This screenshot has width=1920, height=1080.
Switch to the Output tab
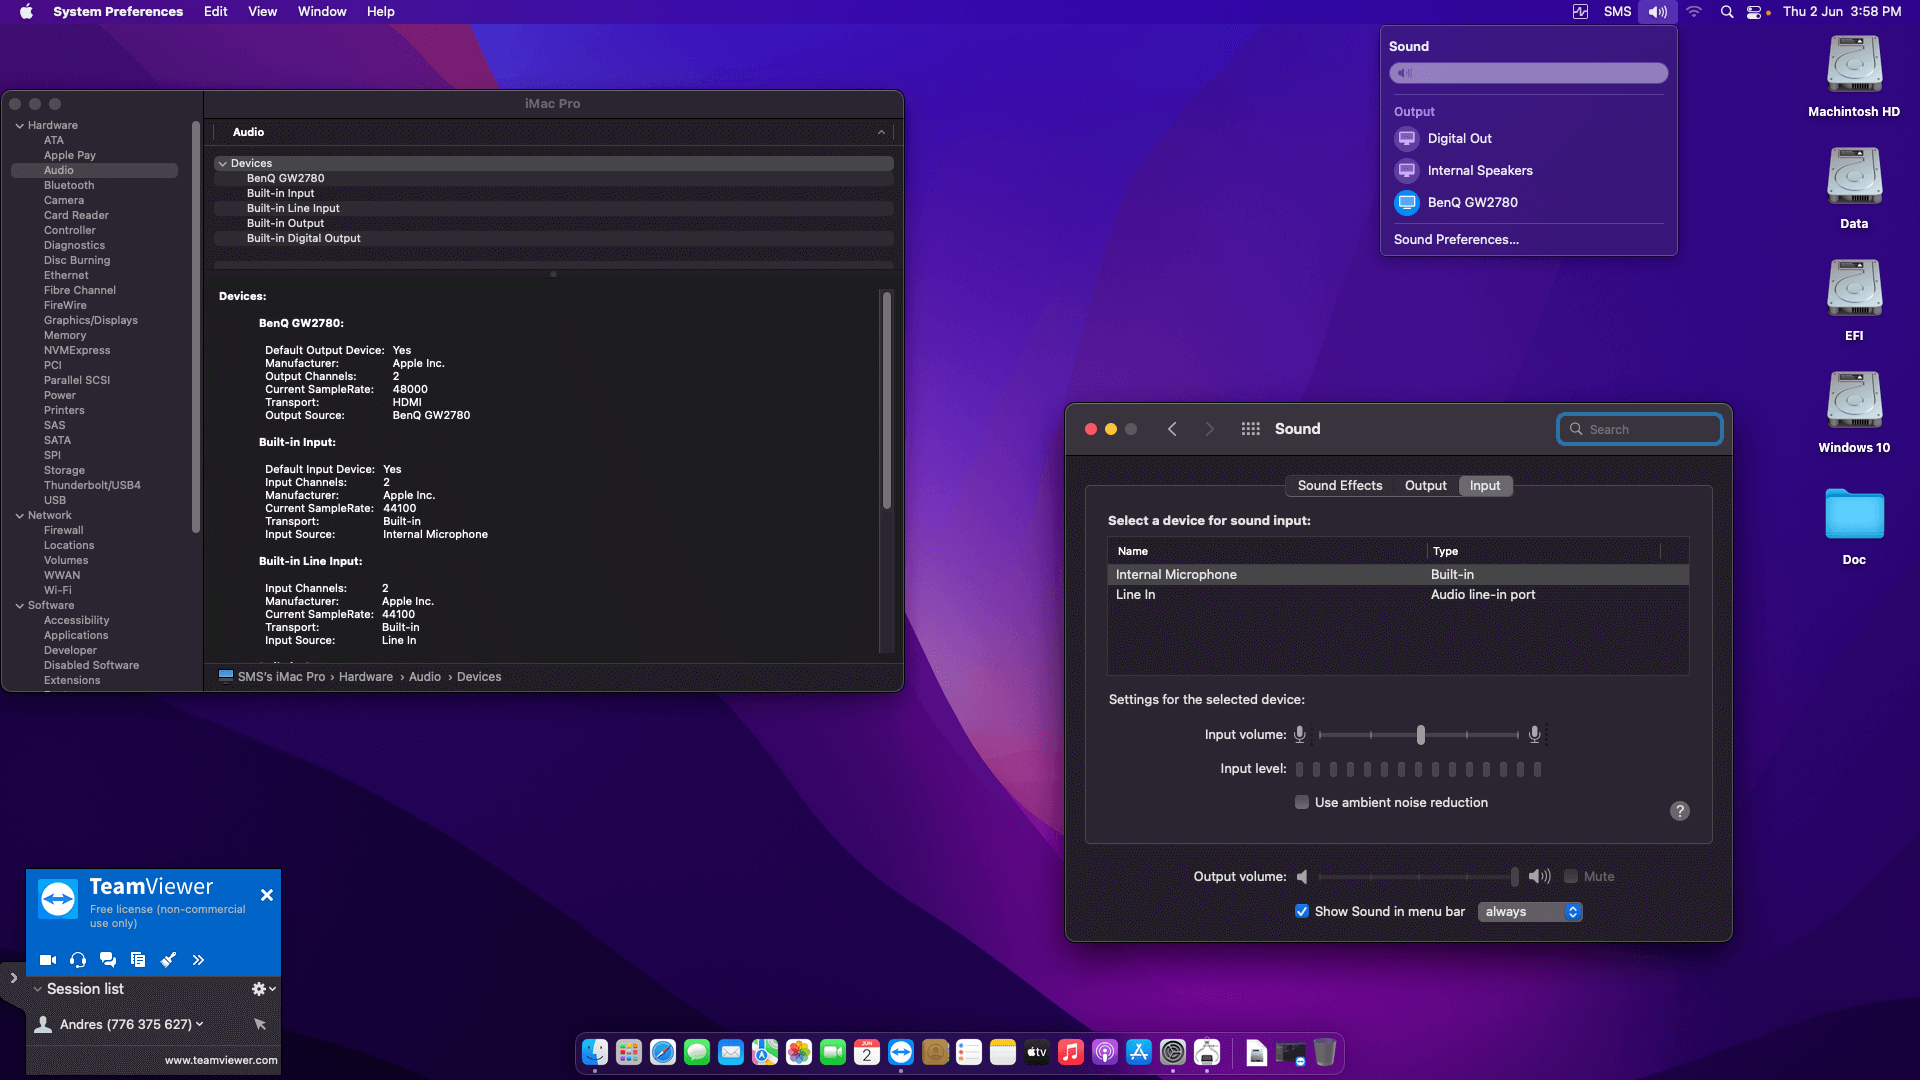(x=1425, y=486)
